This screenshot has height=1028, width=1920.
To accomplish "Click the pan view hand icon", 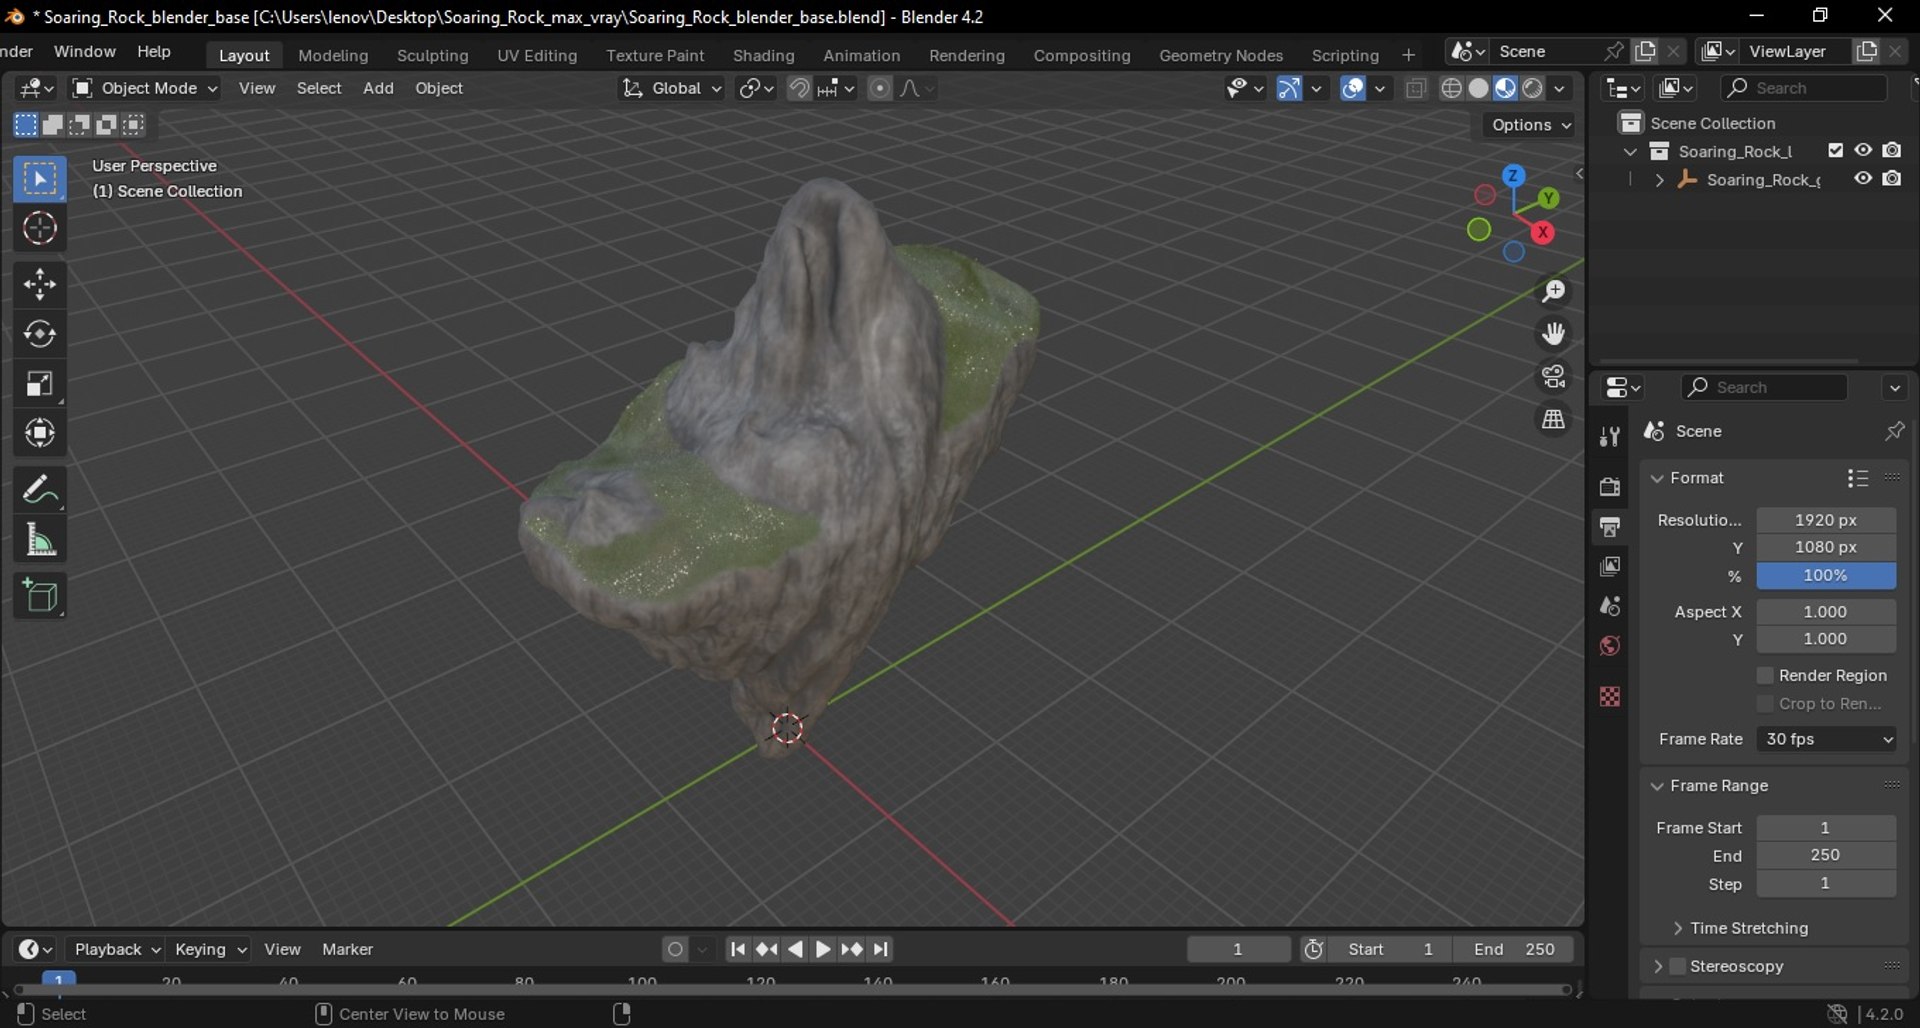I will point(1553,334).
